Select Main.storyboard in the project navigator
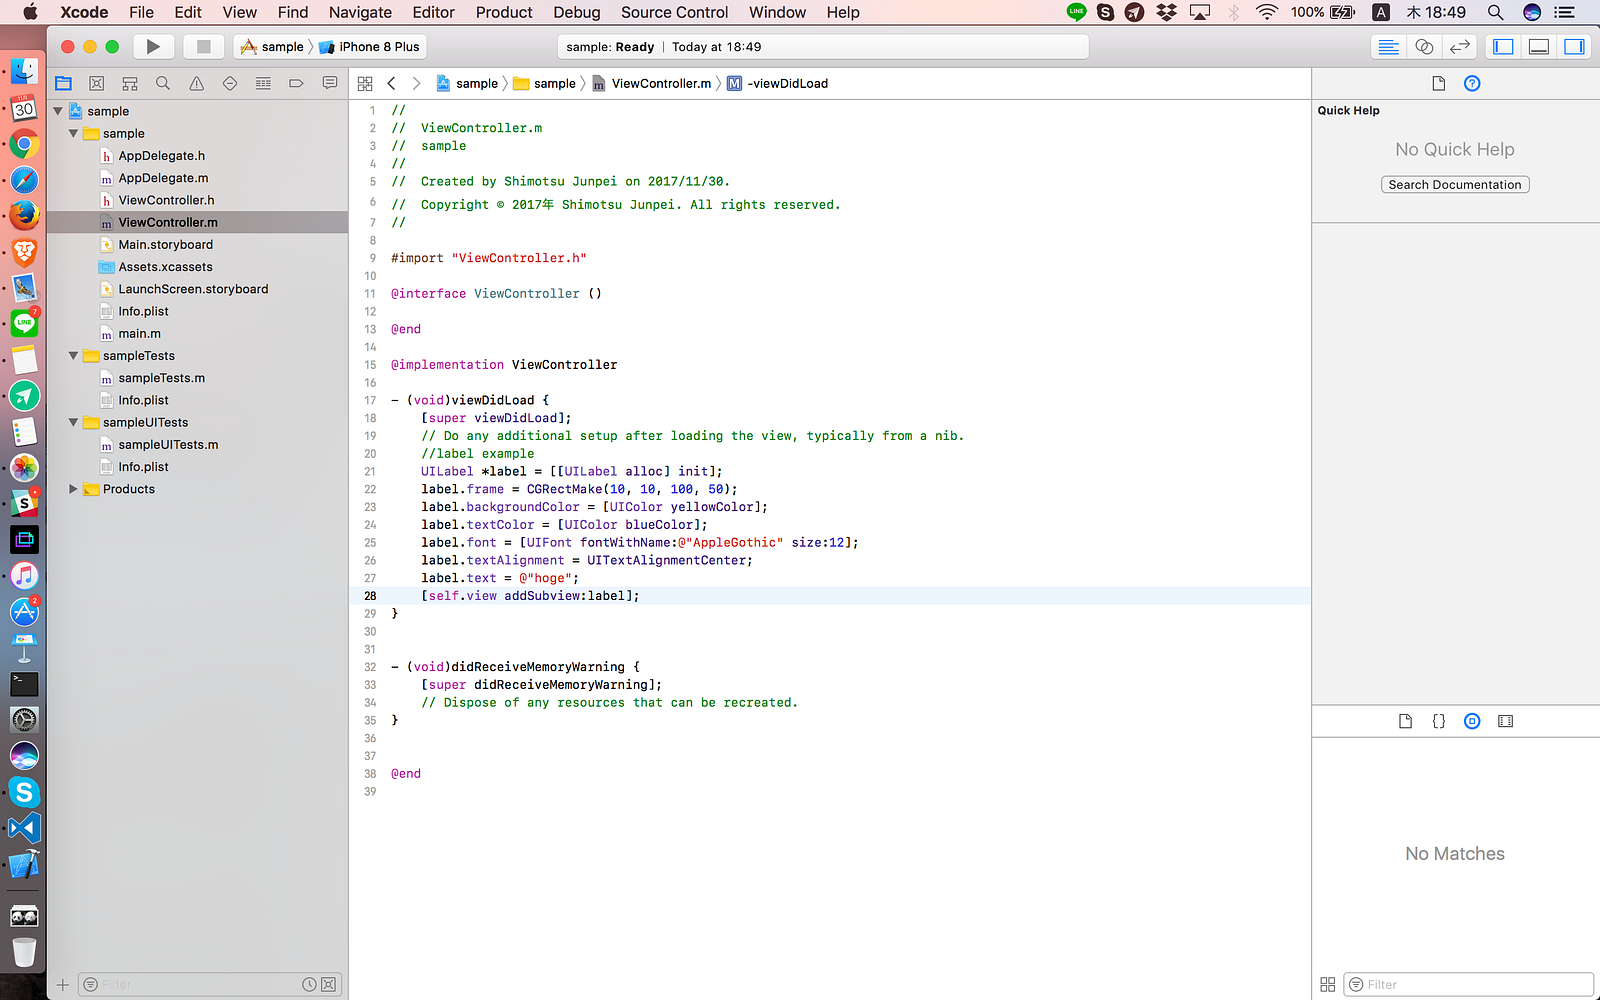 coord(165,245)
